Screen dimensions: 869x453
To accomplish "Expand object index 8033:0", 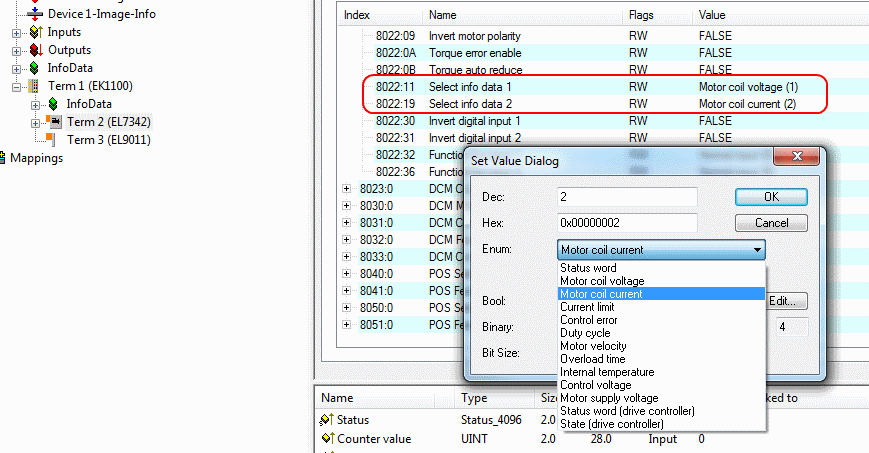I will pyautogui.click(x=346, y=257).
